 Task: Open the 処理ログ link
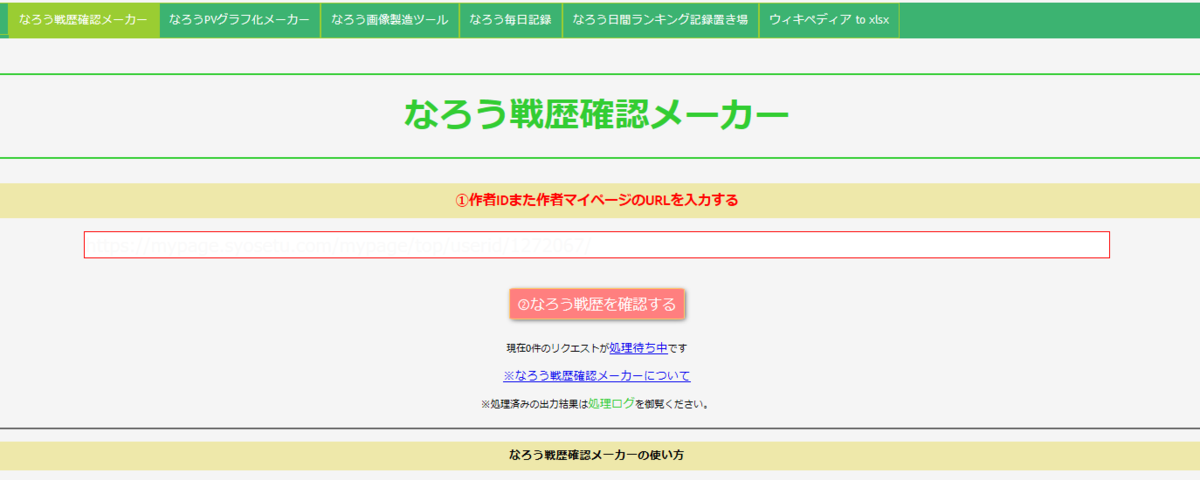pyautogui.click(x=611, y=404)
